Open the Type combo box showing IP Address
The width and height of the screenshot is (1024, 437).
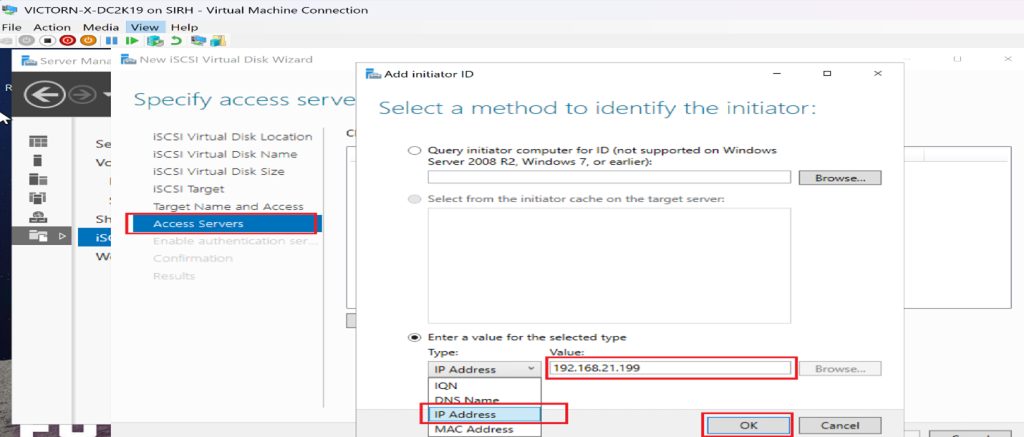pos(484,369)
